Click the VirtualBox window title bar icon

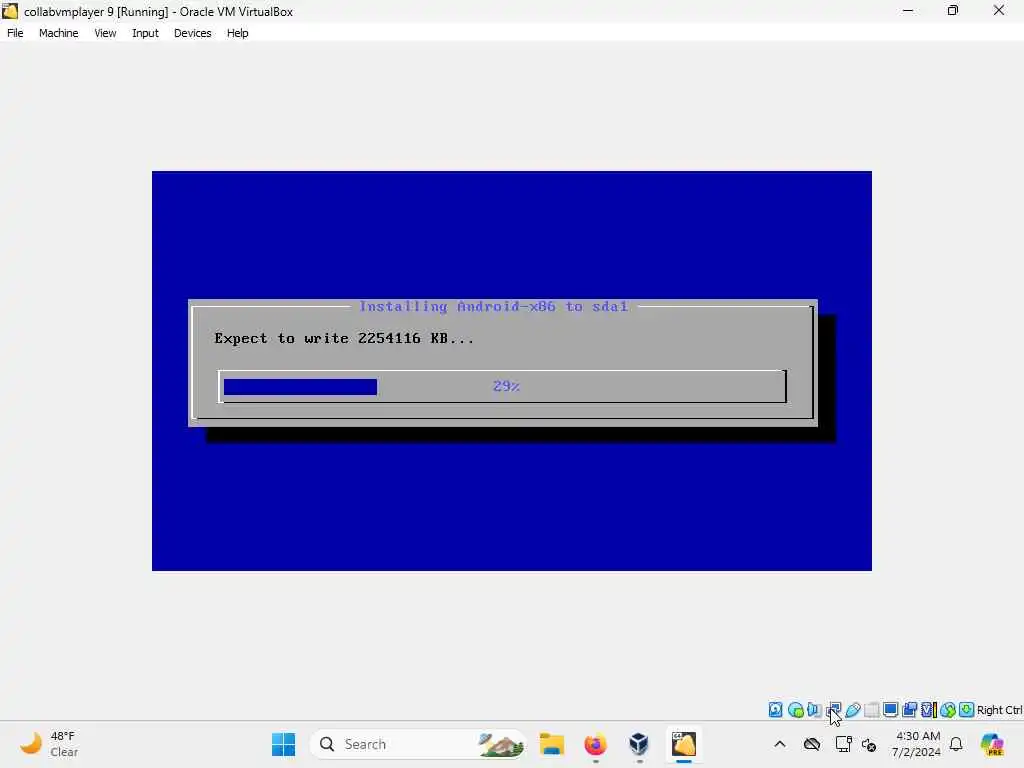point(10,11)
